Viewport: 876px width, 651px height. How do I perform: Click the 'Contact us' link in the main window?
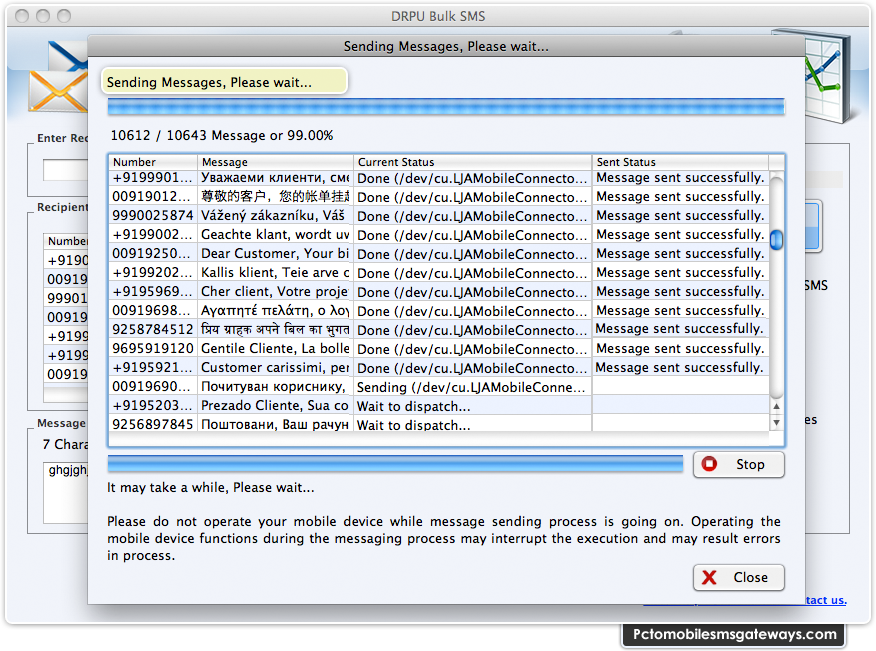pyautogui.click(x=826, y=600)
